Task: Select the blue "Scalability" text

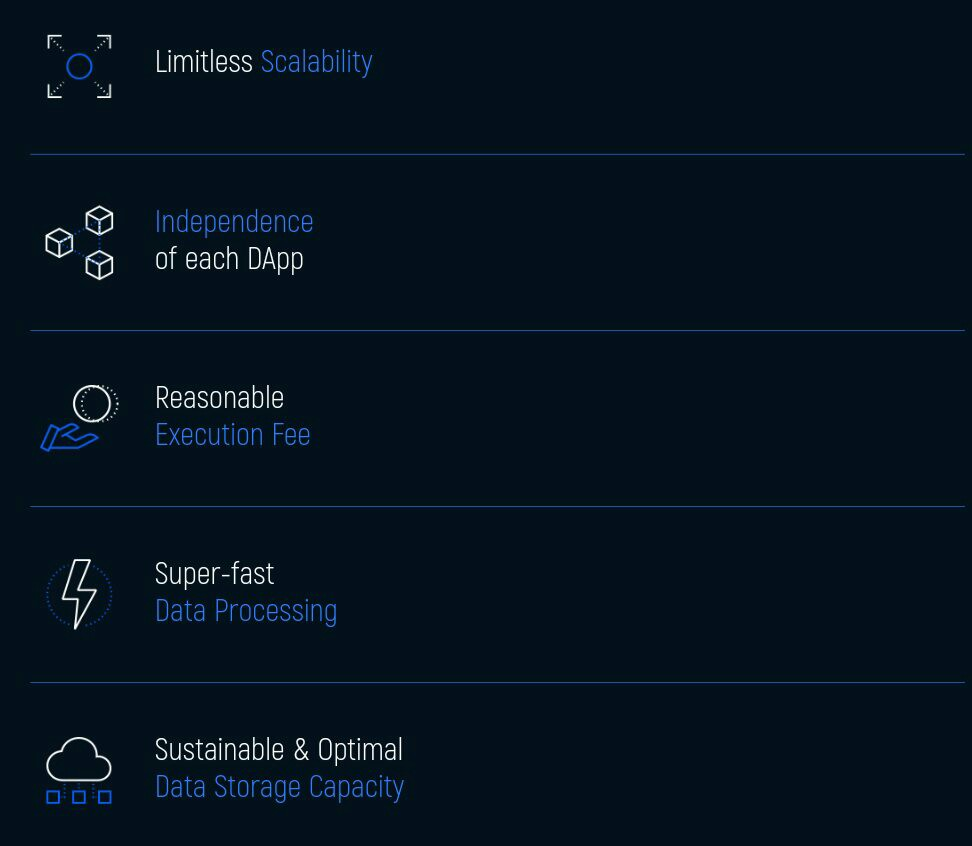Action: (316, 62)
